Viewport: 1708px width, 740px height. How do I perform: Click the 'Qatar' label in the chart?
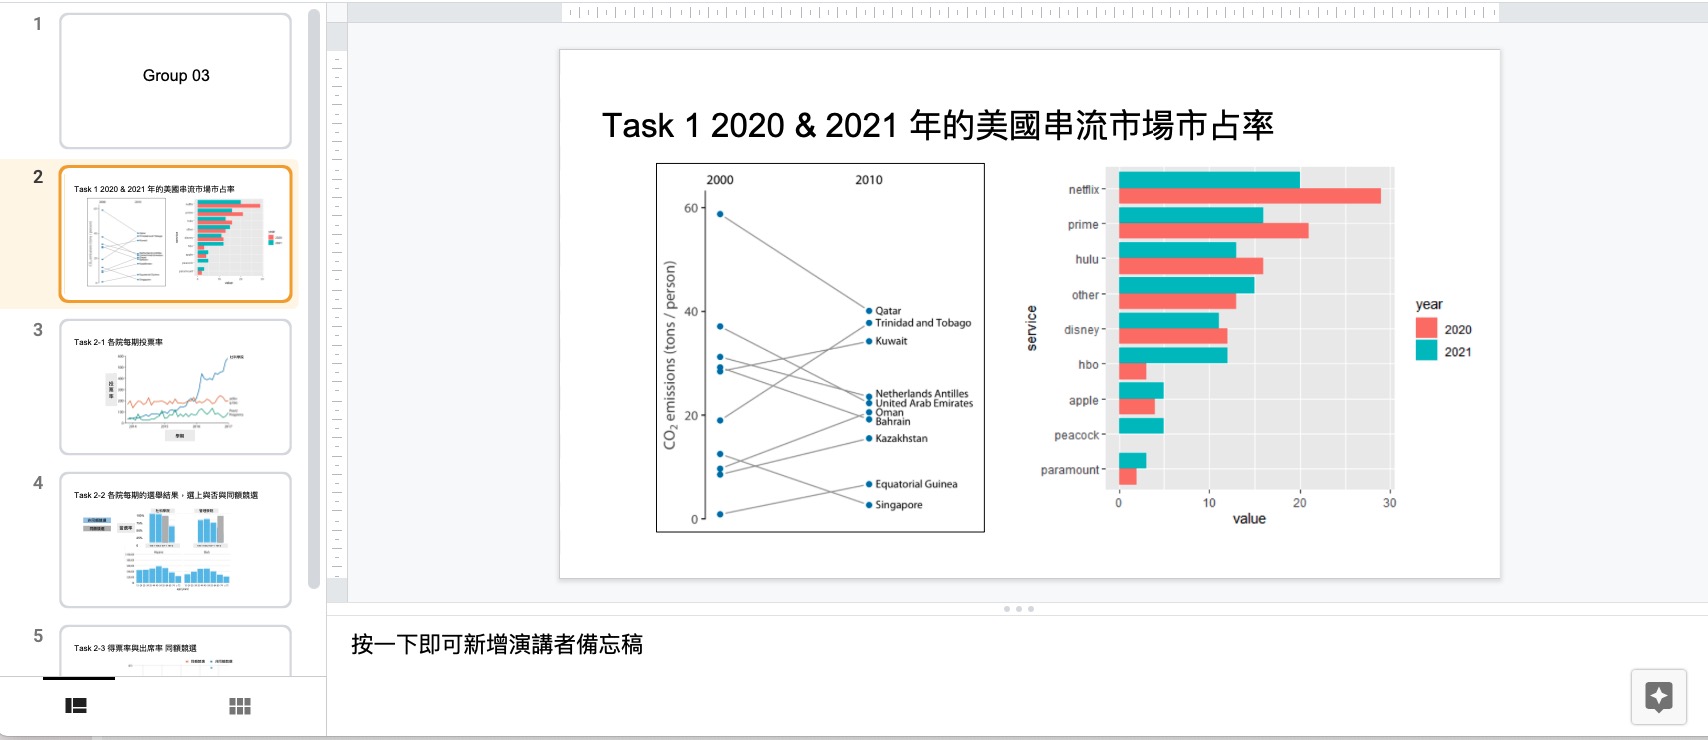(888, 311)
